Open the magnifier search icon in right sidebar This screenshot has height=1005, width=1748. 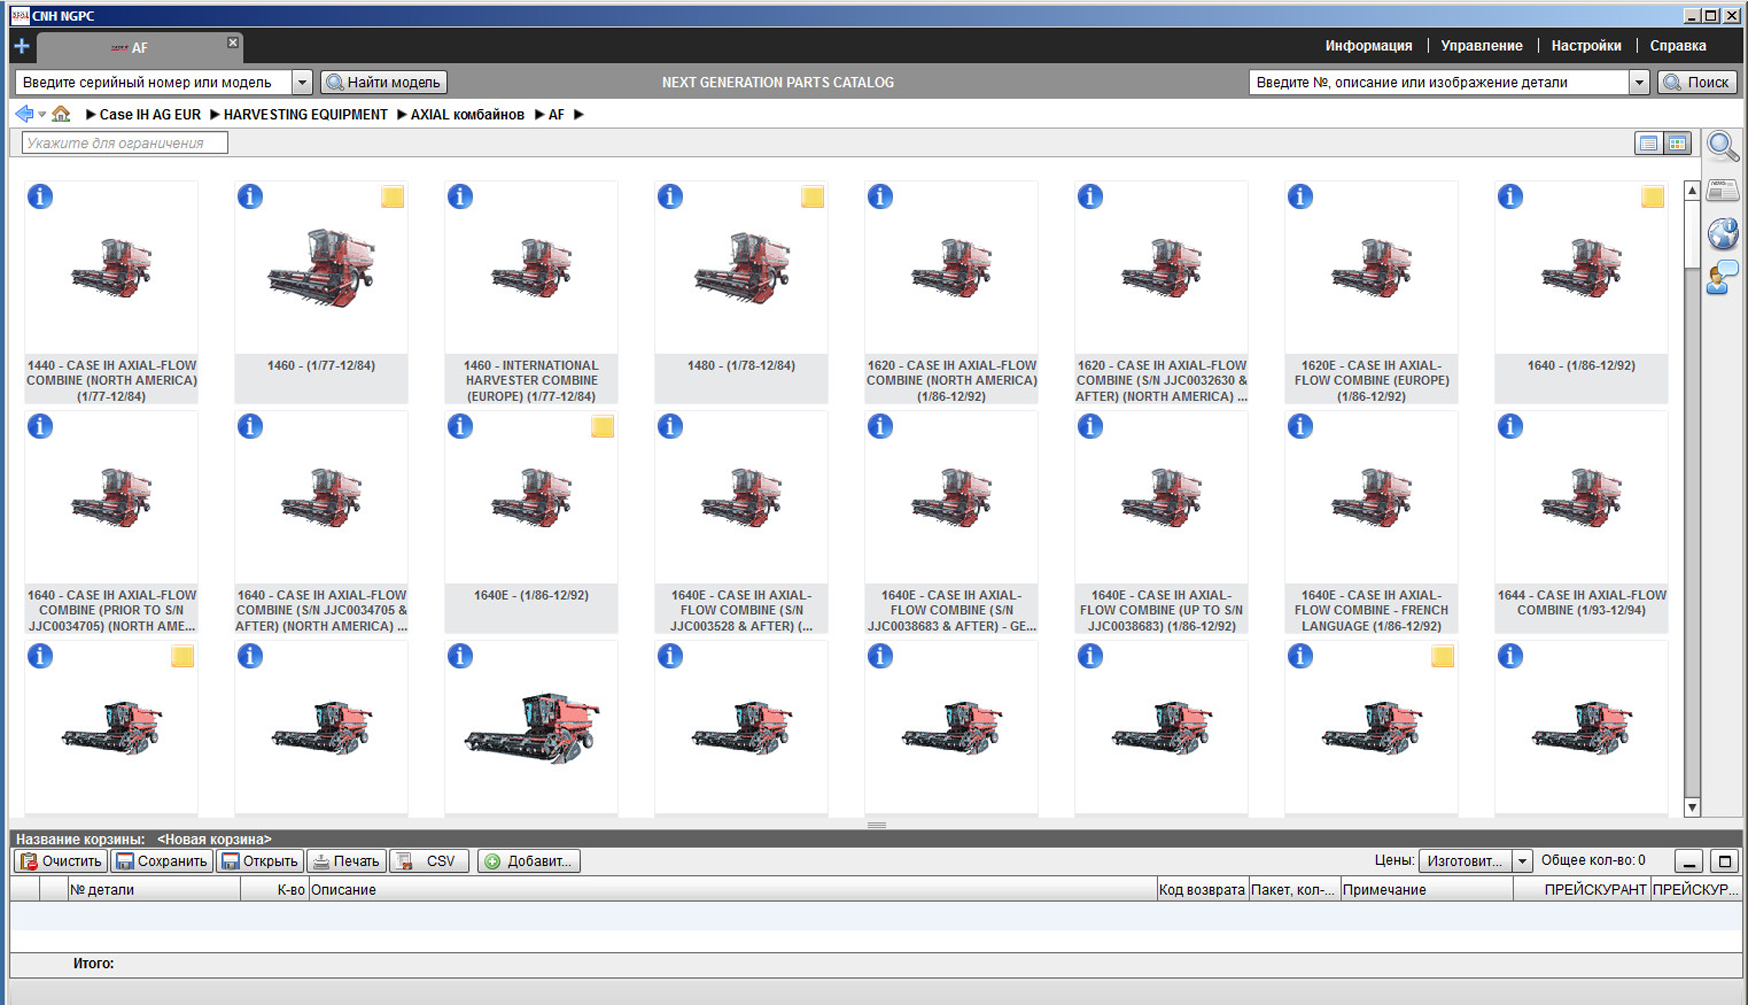click(1722, 146)
